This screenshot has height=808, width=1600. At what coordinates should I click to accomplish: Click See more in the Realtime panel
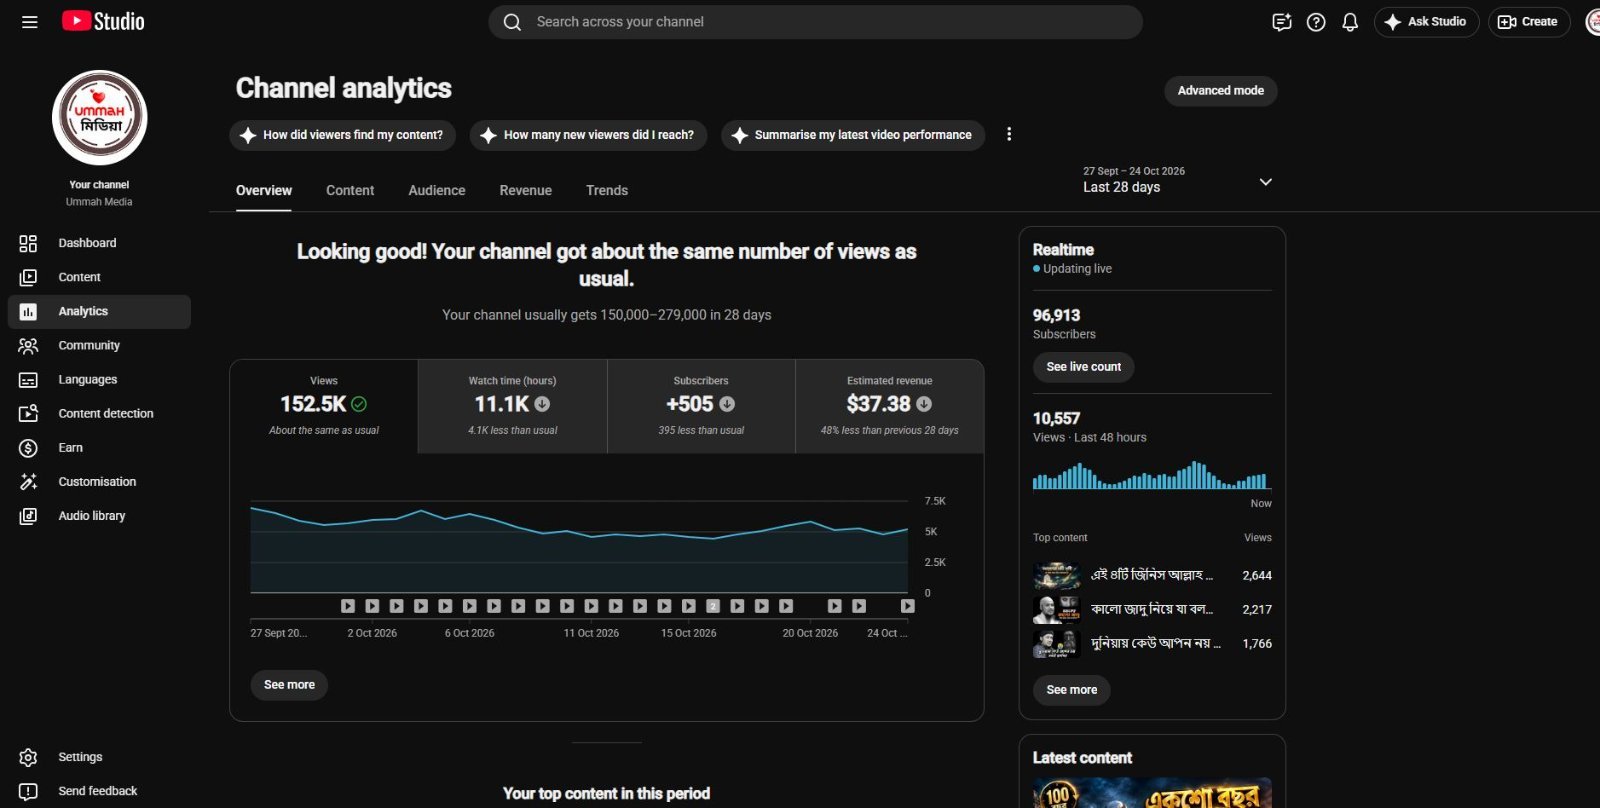click(x=1071, y=690)
